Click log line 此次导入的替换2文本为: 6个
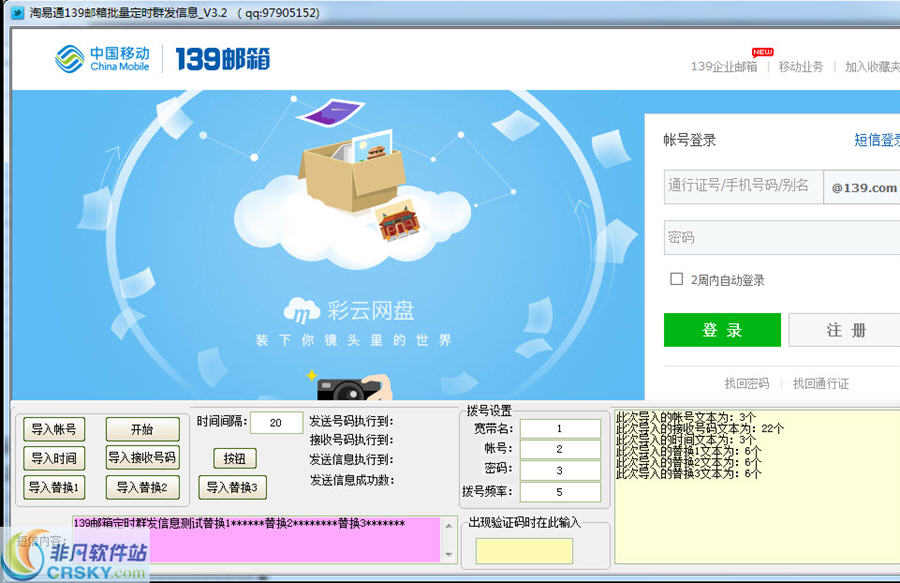The image size is (900, 583). tap(689, 462)
